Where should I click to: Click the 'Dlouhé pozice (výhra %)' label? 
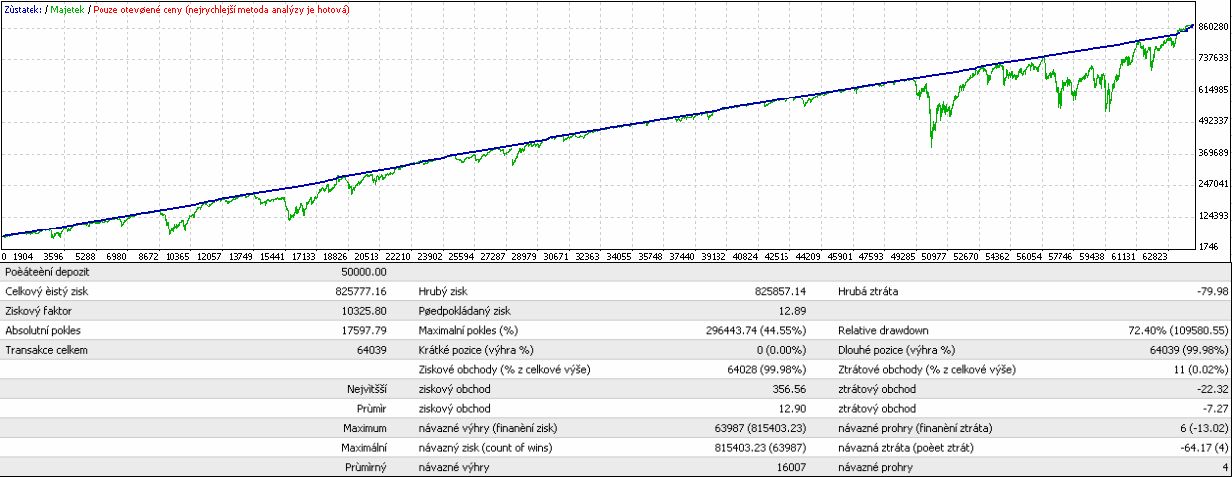897,348
